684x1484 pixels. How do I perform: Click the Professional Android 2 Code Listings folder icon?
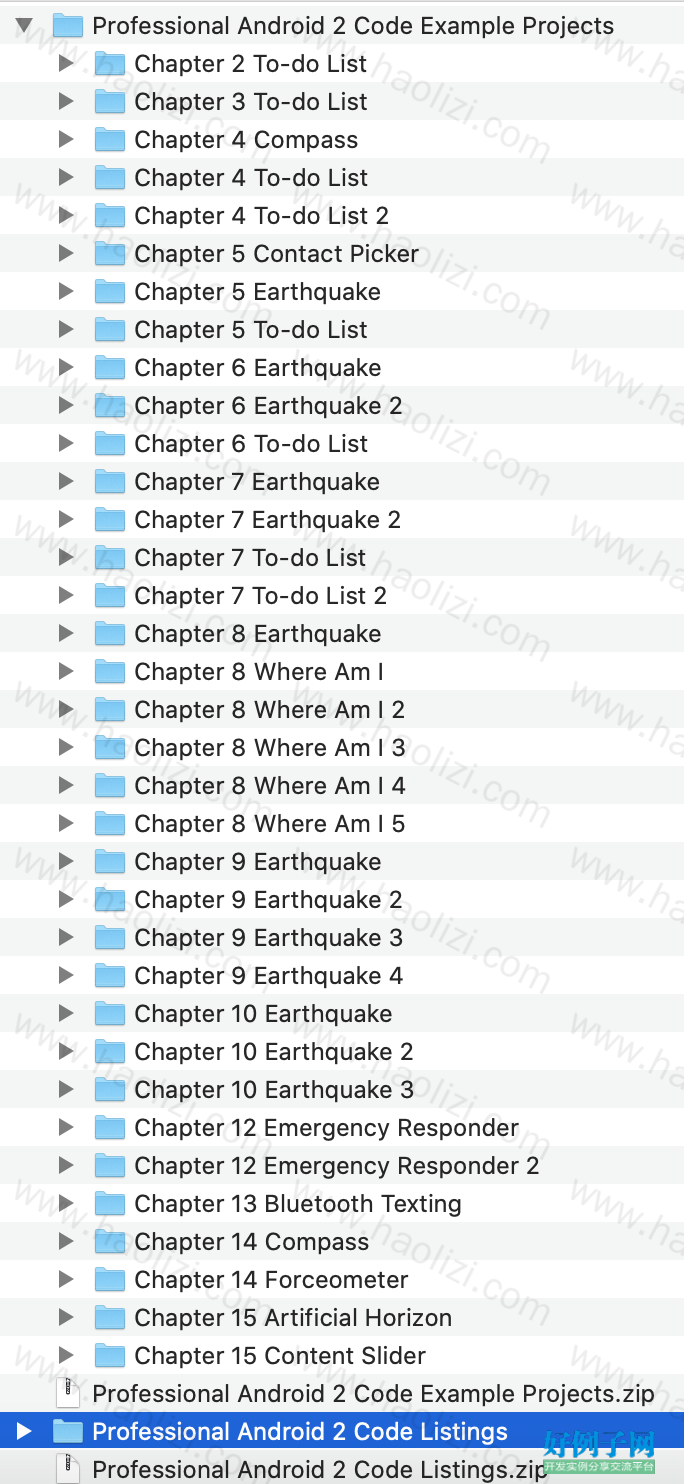(x=67, y=1432)
